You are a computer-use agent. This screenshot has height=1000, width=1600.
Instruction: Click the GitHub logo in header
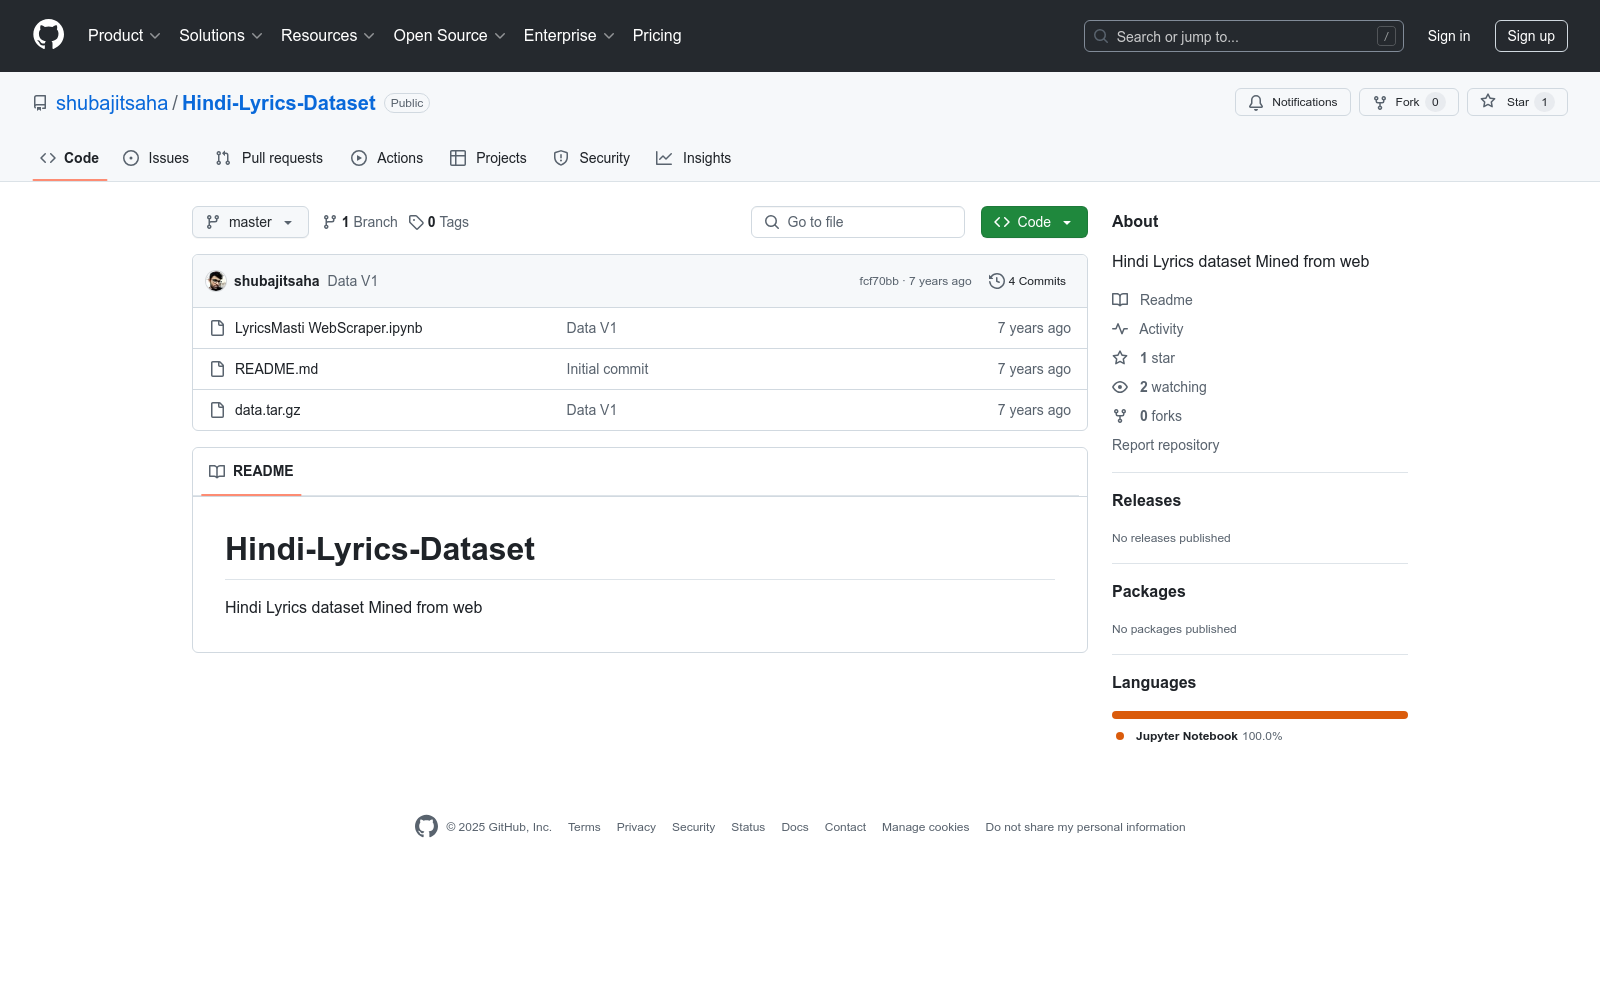(48, 35)
